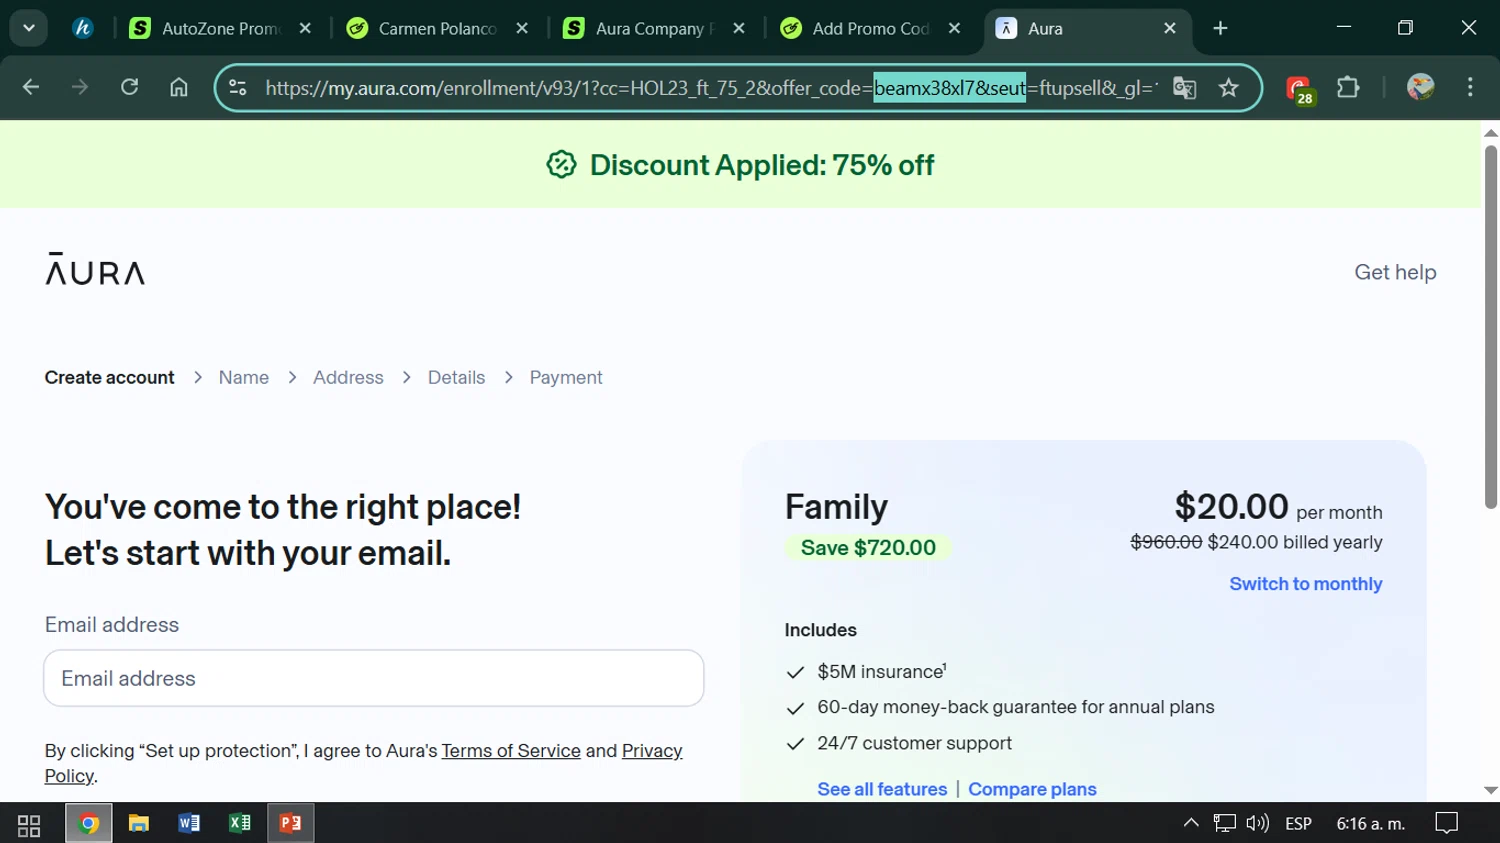Select the Create account breadcrumb step
Image resolution: width=1500 pixels, height=843 pixels.
109,377
